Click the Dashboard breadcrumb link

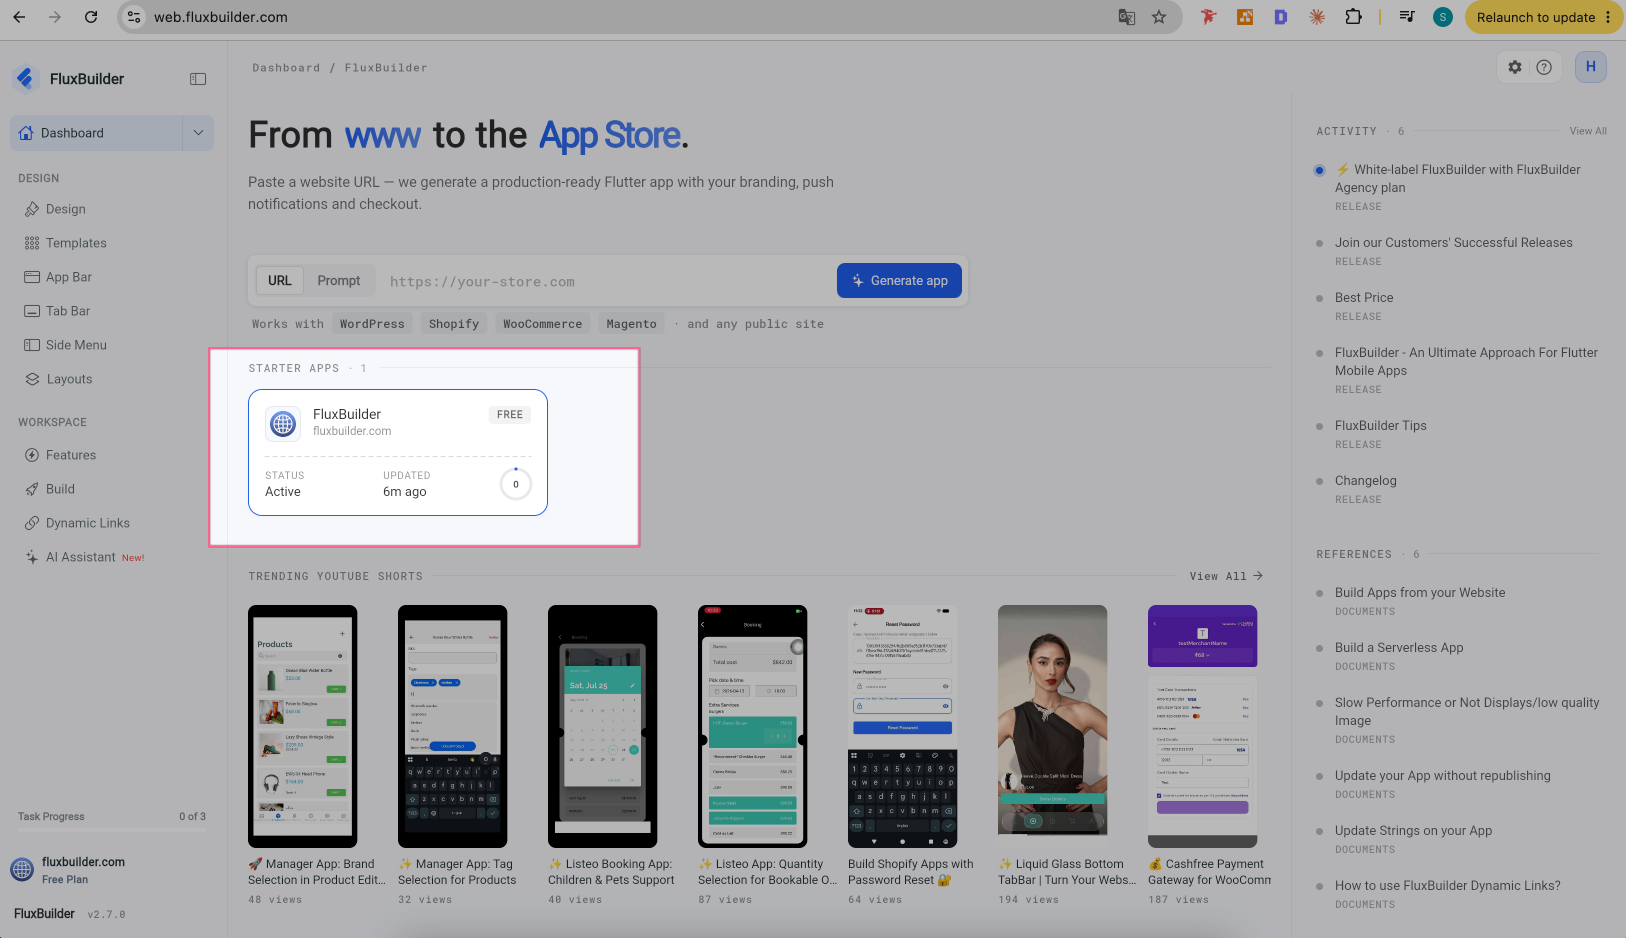(x=286, y=68)
